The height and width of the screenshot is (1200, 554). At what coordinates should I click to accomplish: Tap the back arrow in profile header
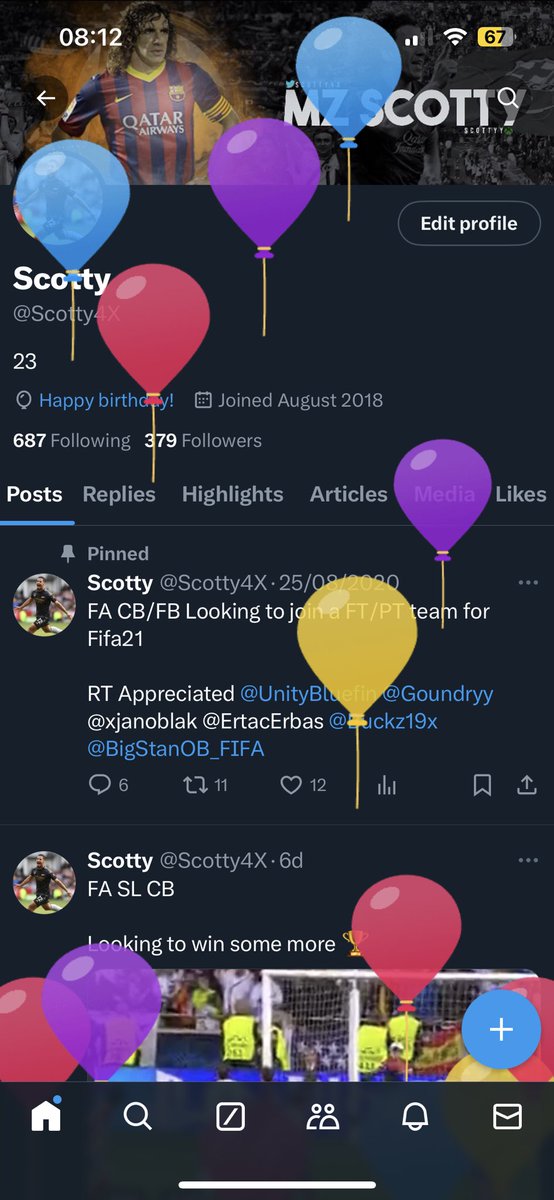click(45, 98)
